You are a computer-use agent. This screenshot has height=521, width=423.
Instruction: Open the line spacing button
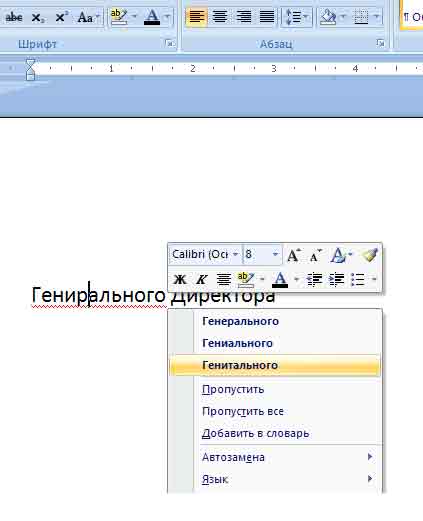tap(293, 16)
